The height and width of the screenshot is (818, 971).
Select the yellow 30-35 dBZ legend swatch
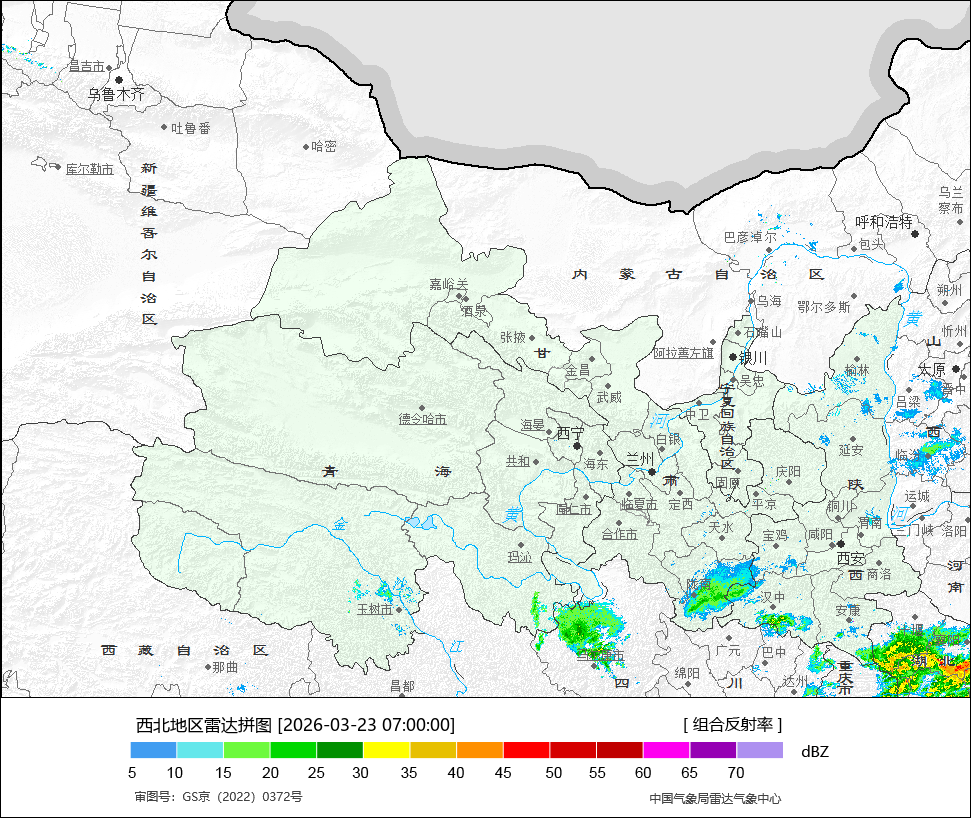coord(386,751)
